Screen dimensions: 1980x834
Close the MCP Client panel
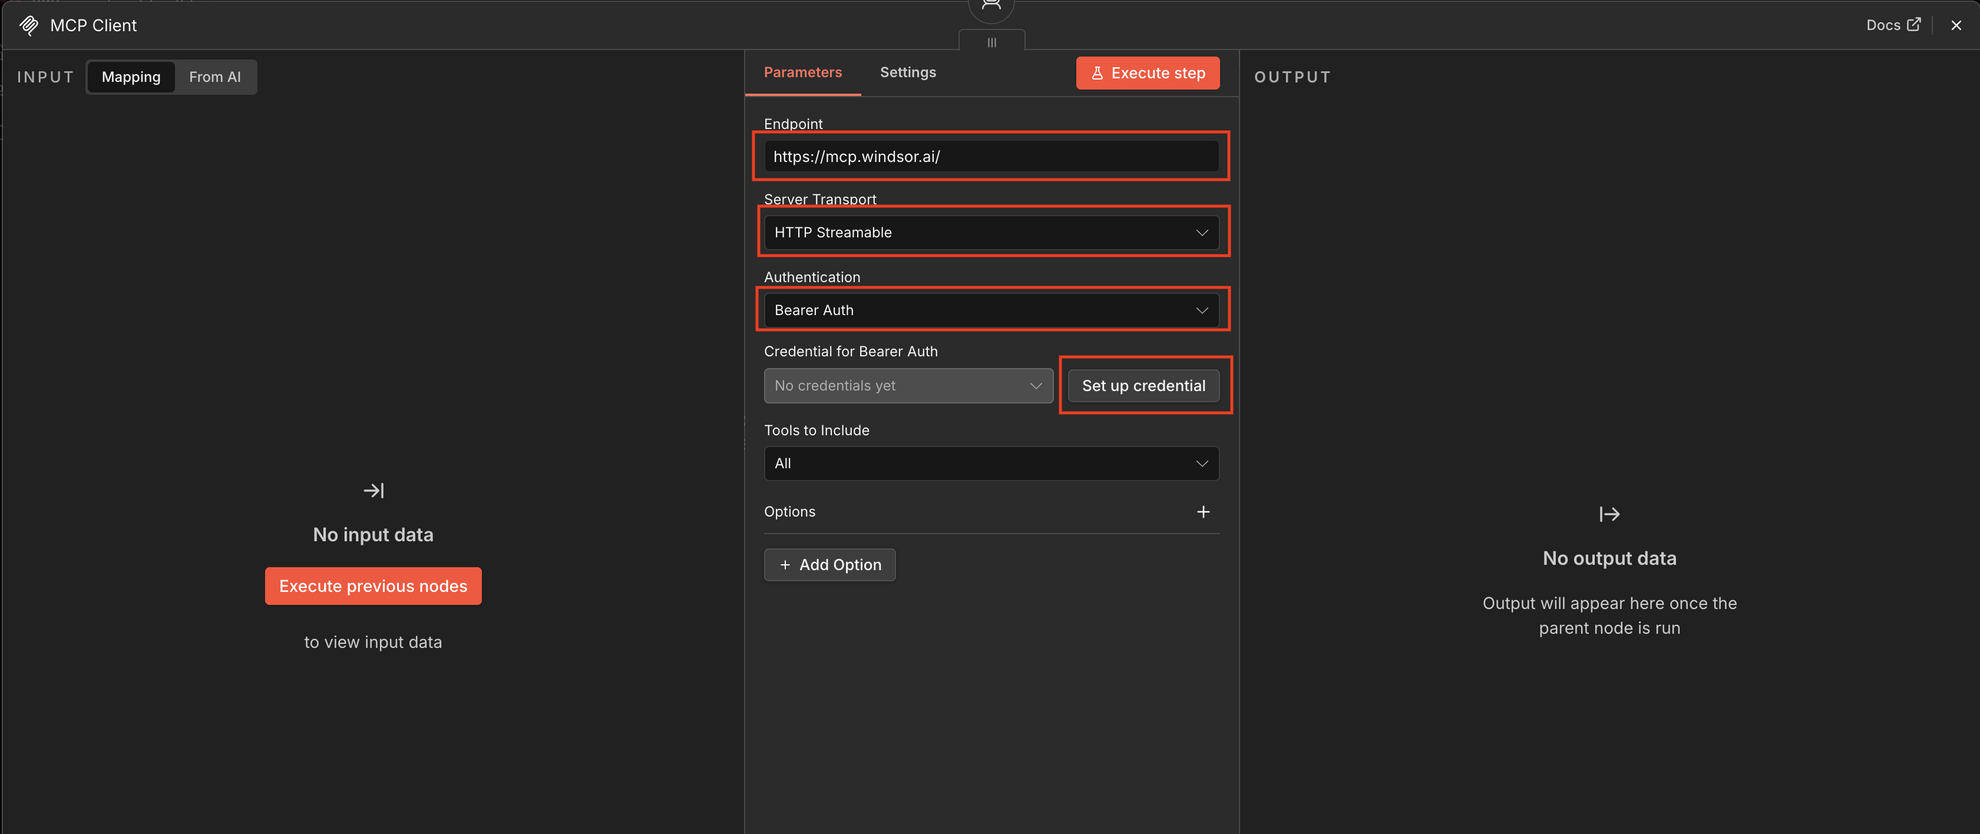[x=1956, y=25]
